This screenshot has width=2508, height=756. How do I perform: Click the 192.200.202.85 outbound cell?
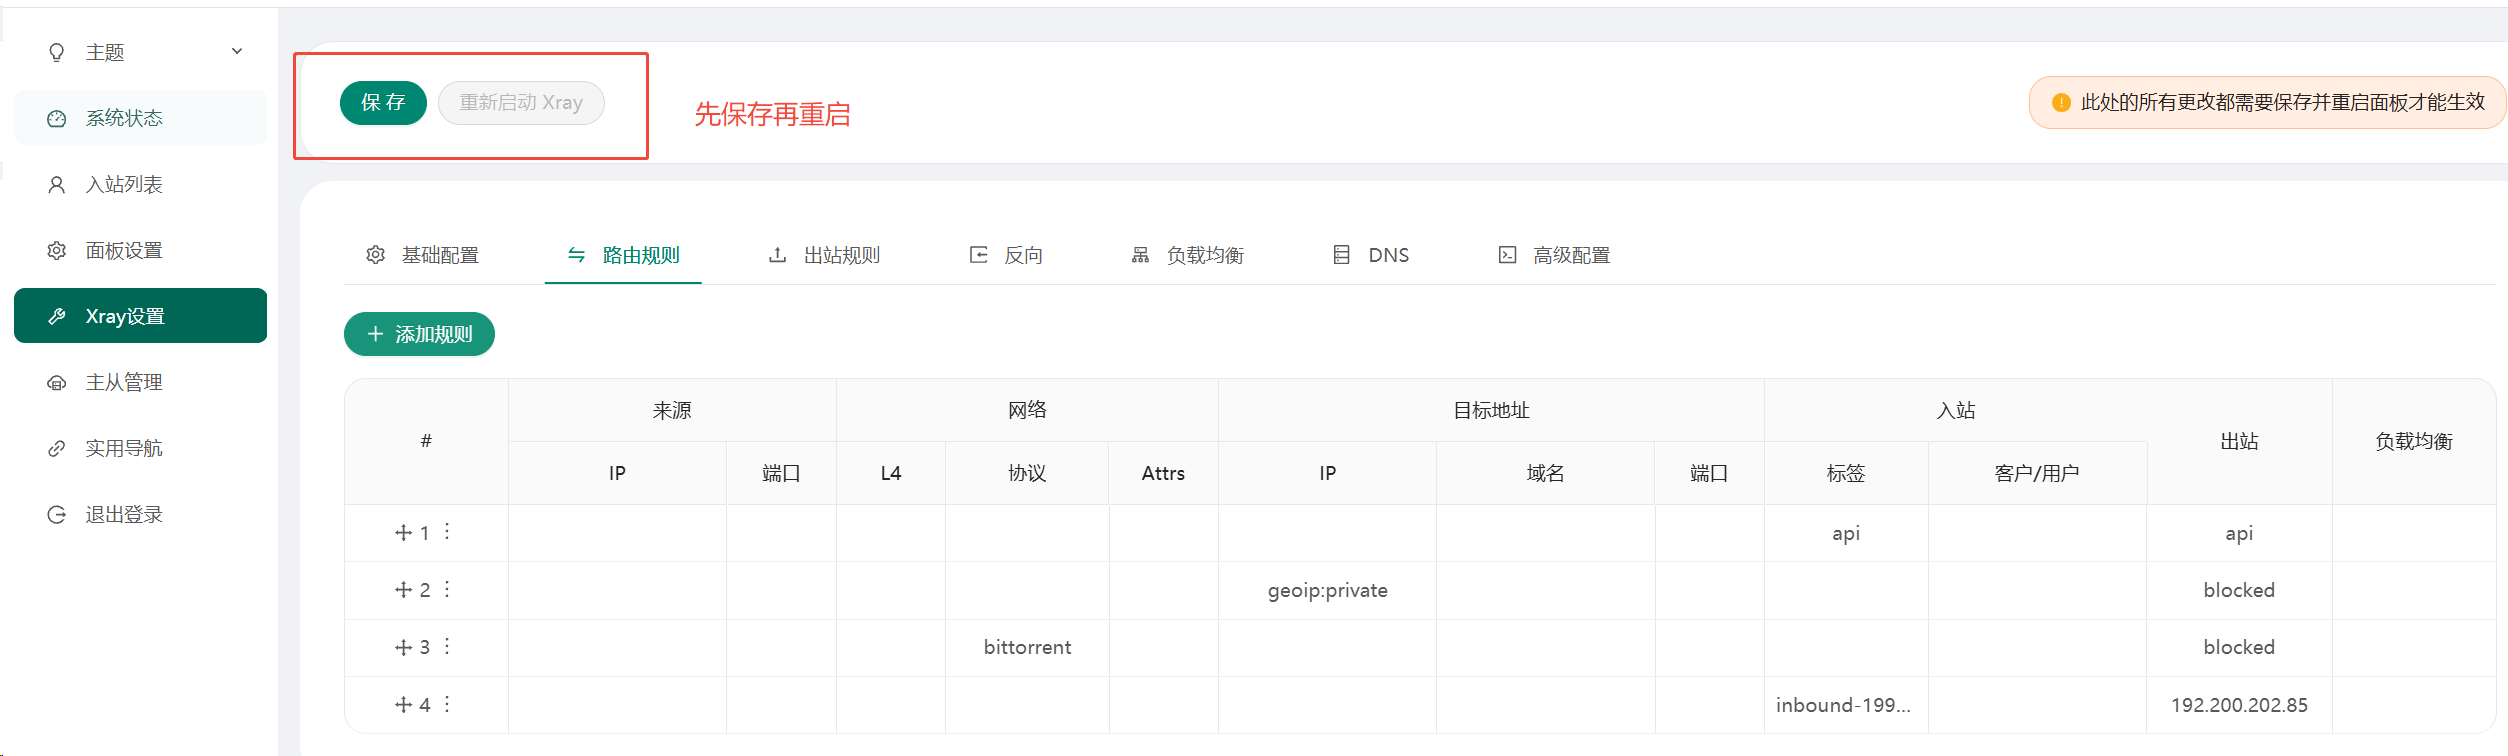point(2239,705)
